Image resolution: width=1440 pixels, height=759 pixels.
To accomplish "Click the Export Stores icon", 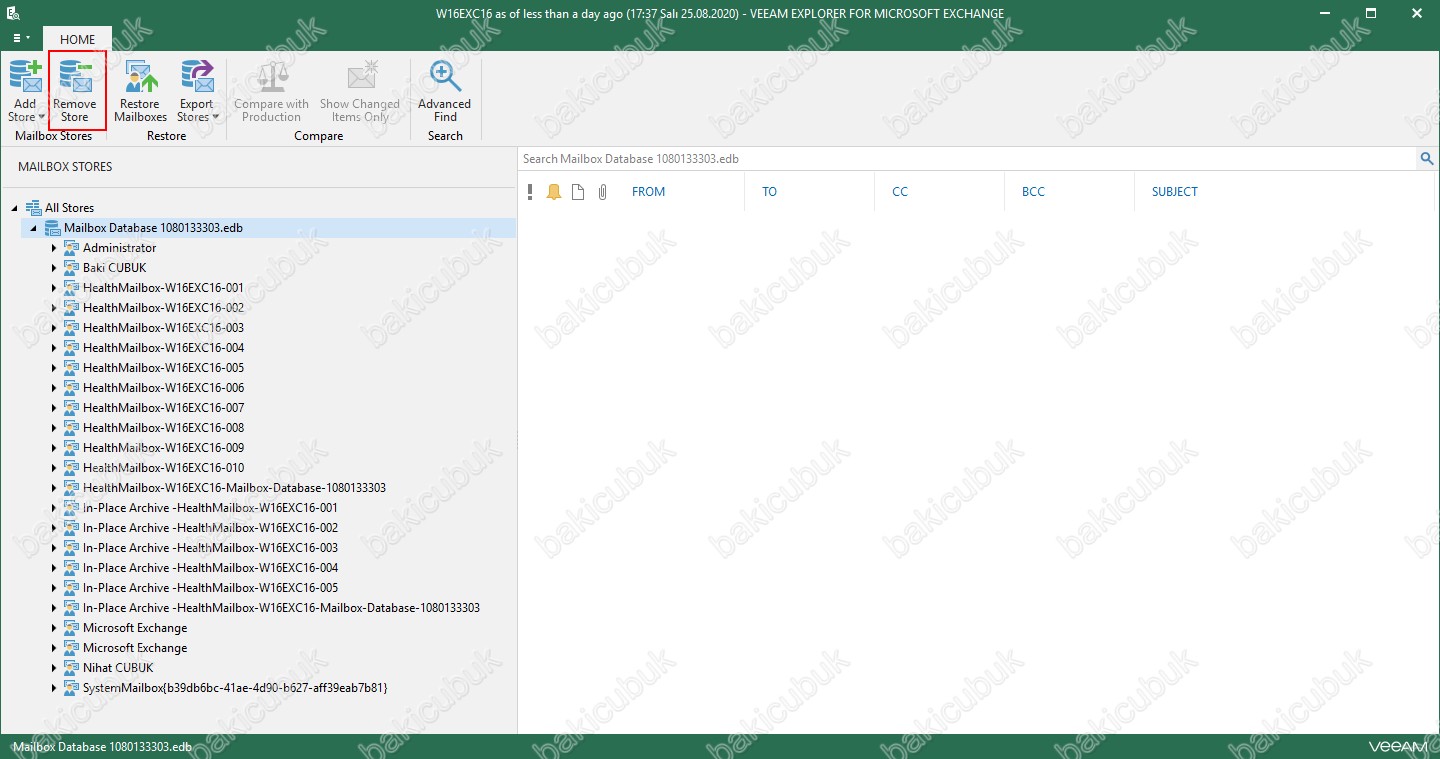I will click(197, 77).
